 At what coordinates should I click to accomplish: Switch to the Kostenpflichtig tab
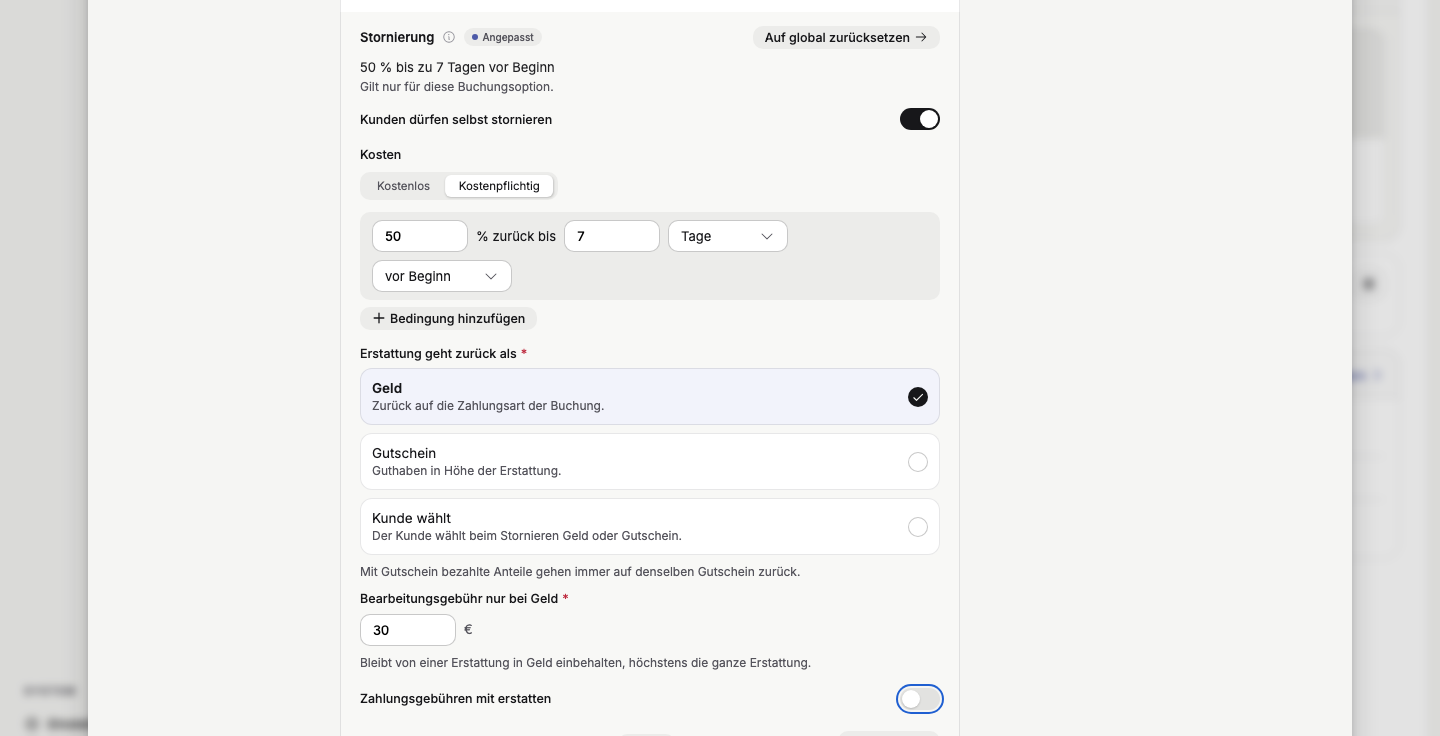coord(499,186)
